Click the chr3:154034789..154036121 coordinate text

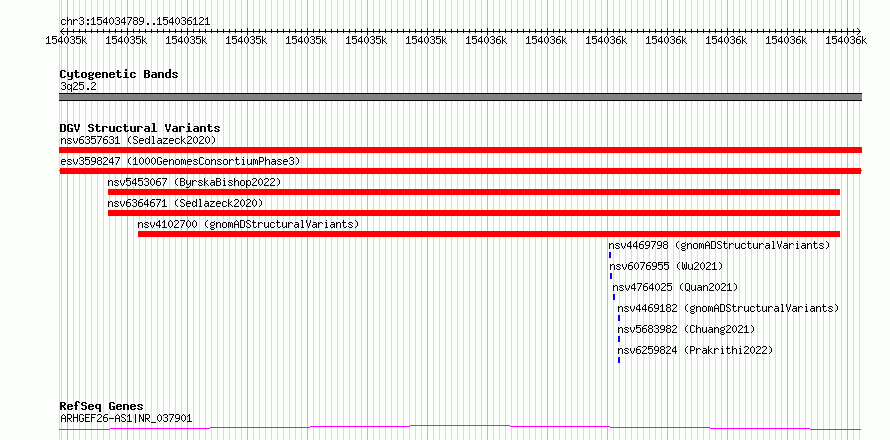135,22
